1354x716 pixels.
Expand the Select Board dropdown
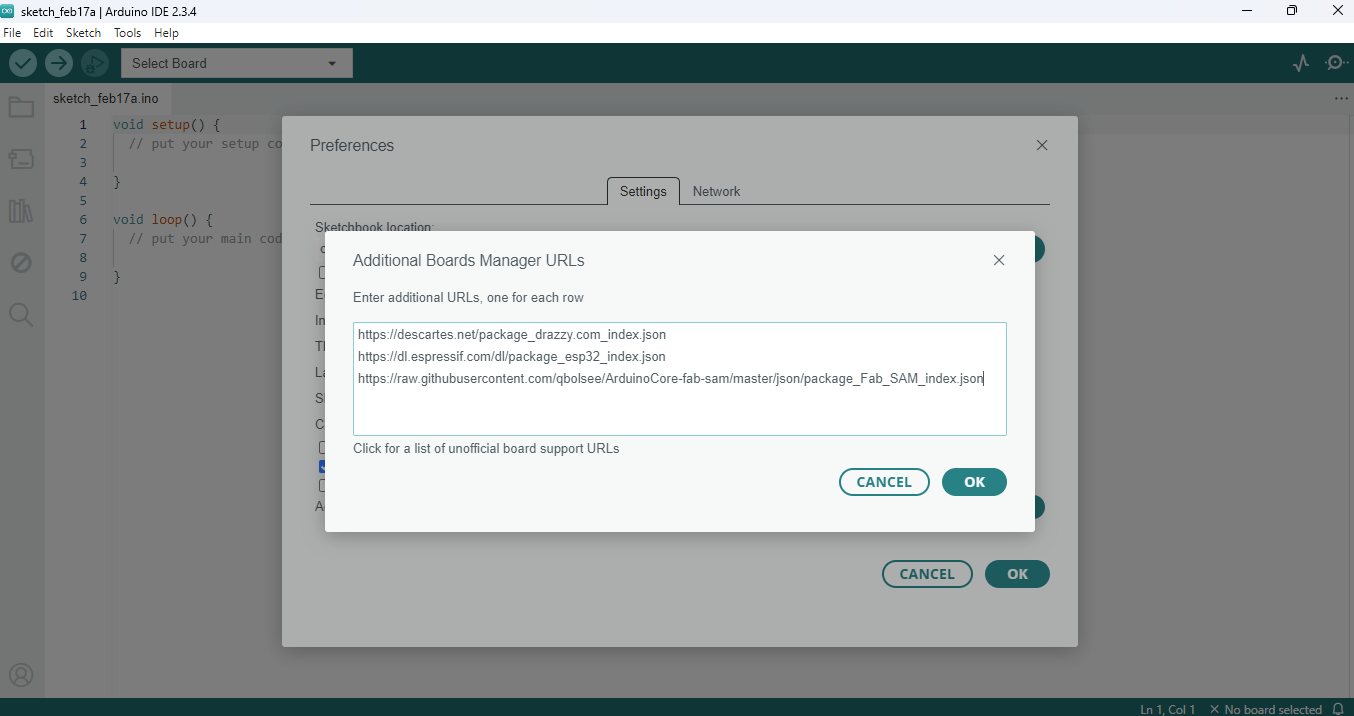tap(236, 63)
